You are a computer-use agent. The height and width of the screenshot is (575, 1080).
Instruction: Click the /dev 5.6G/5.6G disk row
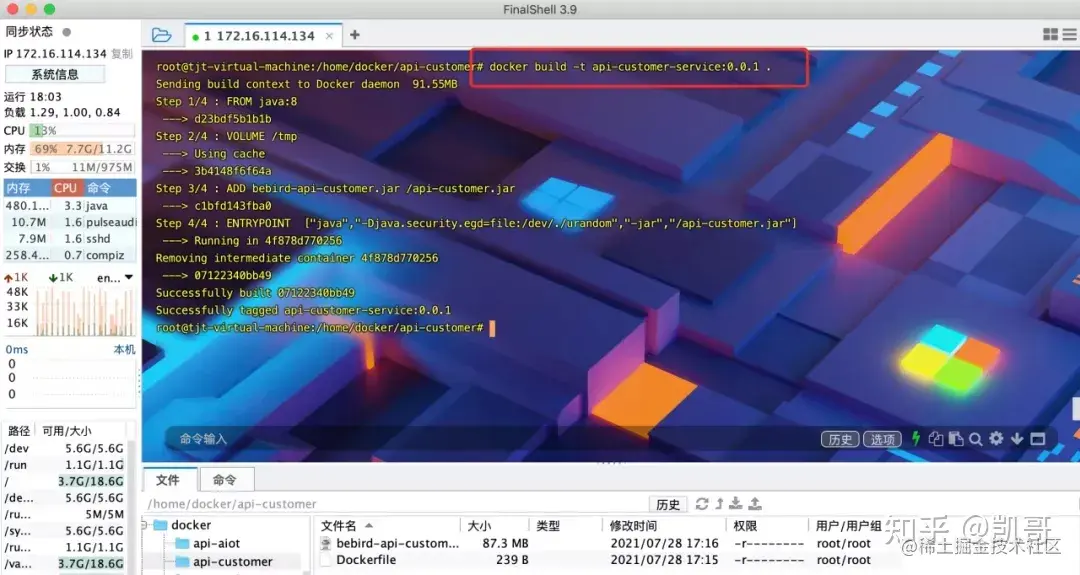click(64, 448)
